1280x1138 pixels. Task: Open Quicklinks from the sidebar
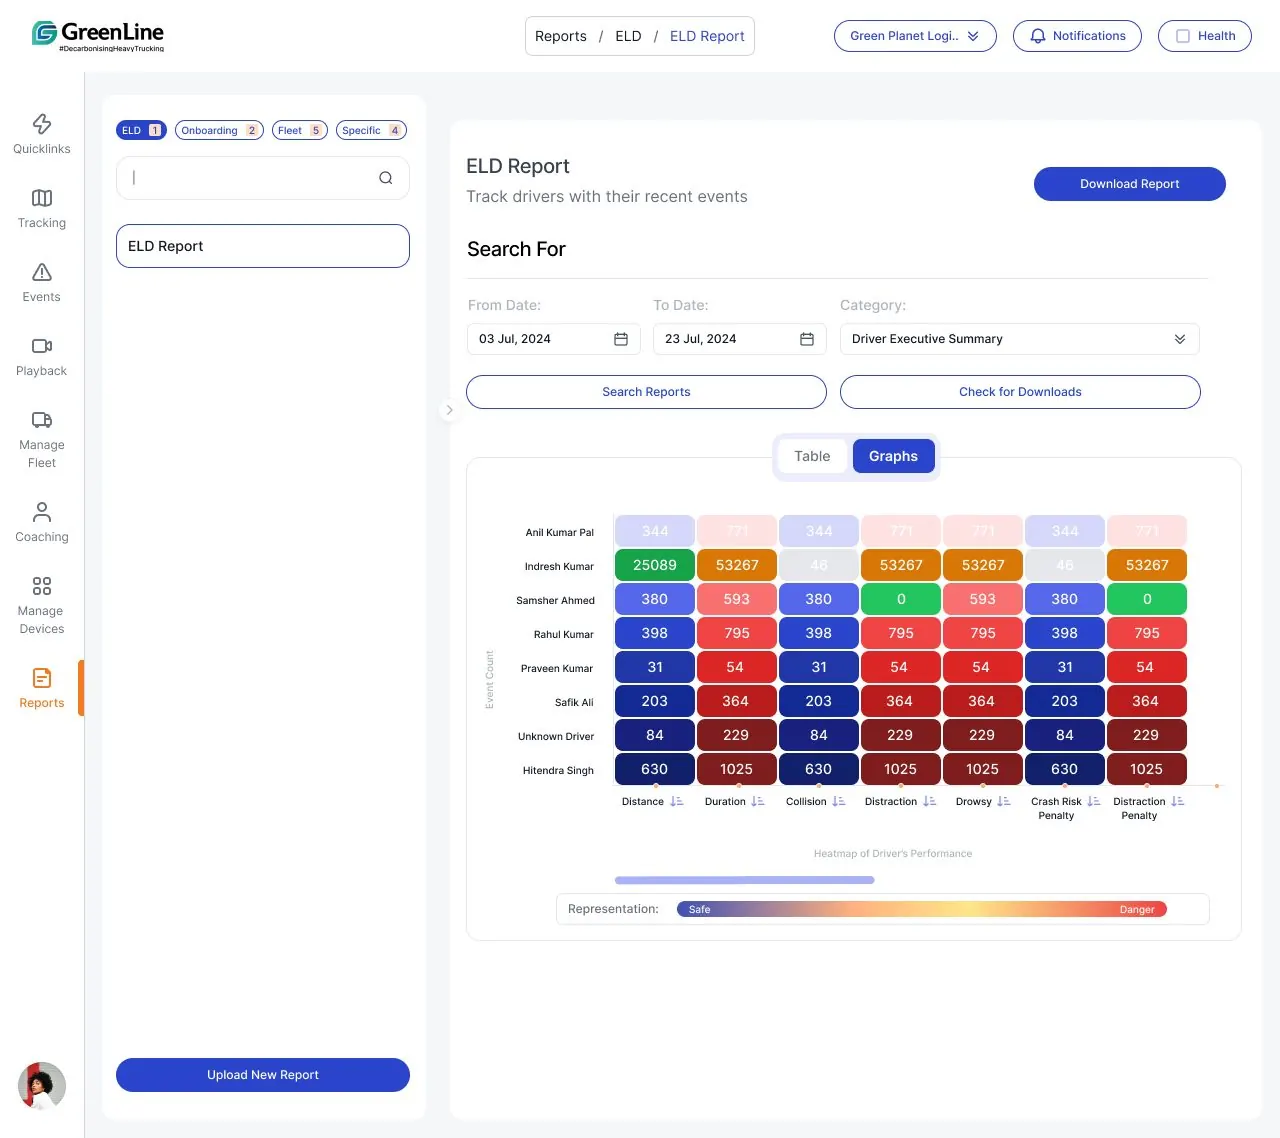(42, 134)
